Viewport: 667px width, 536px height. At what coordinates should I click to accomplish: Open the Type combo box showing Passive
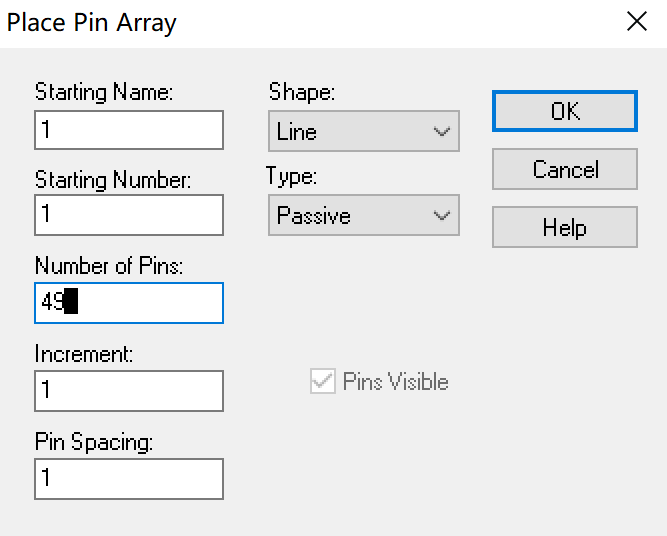(x=364, y=215)
